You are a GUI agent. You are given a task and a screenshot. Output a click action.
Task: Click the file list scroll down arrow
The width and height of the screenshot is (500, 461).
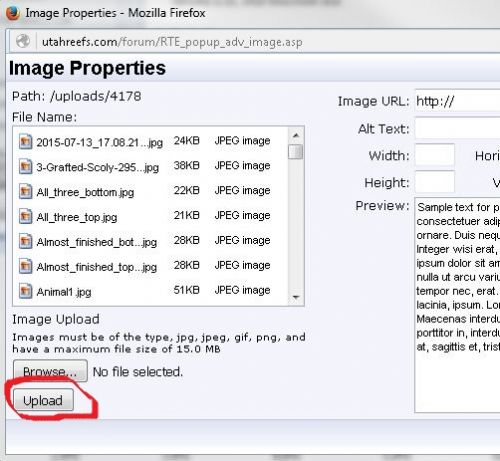pos(296,297)
